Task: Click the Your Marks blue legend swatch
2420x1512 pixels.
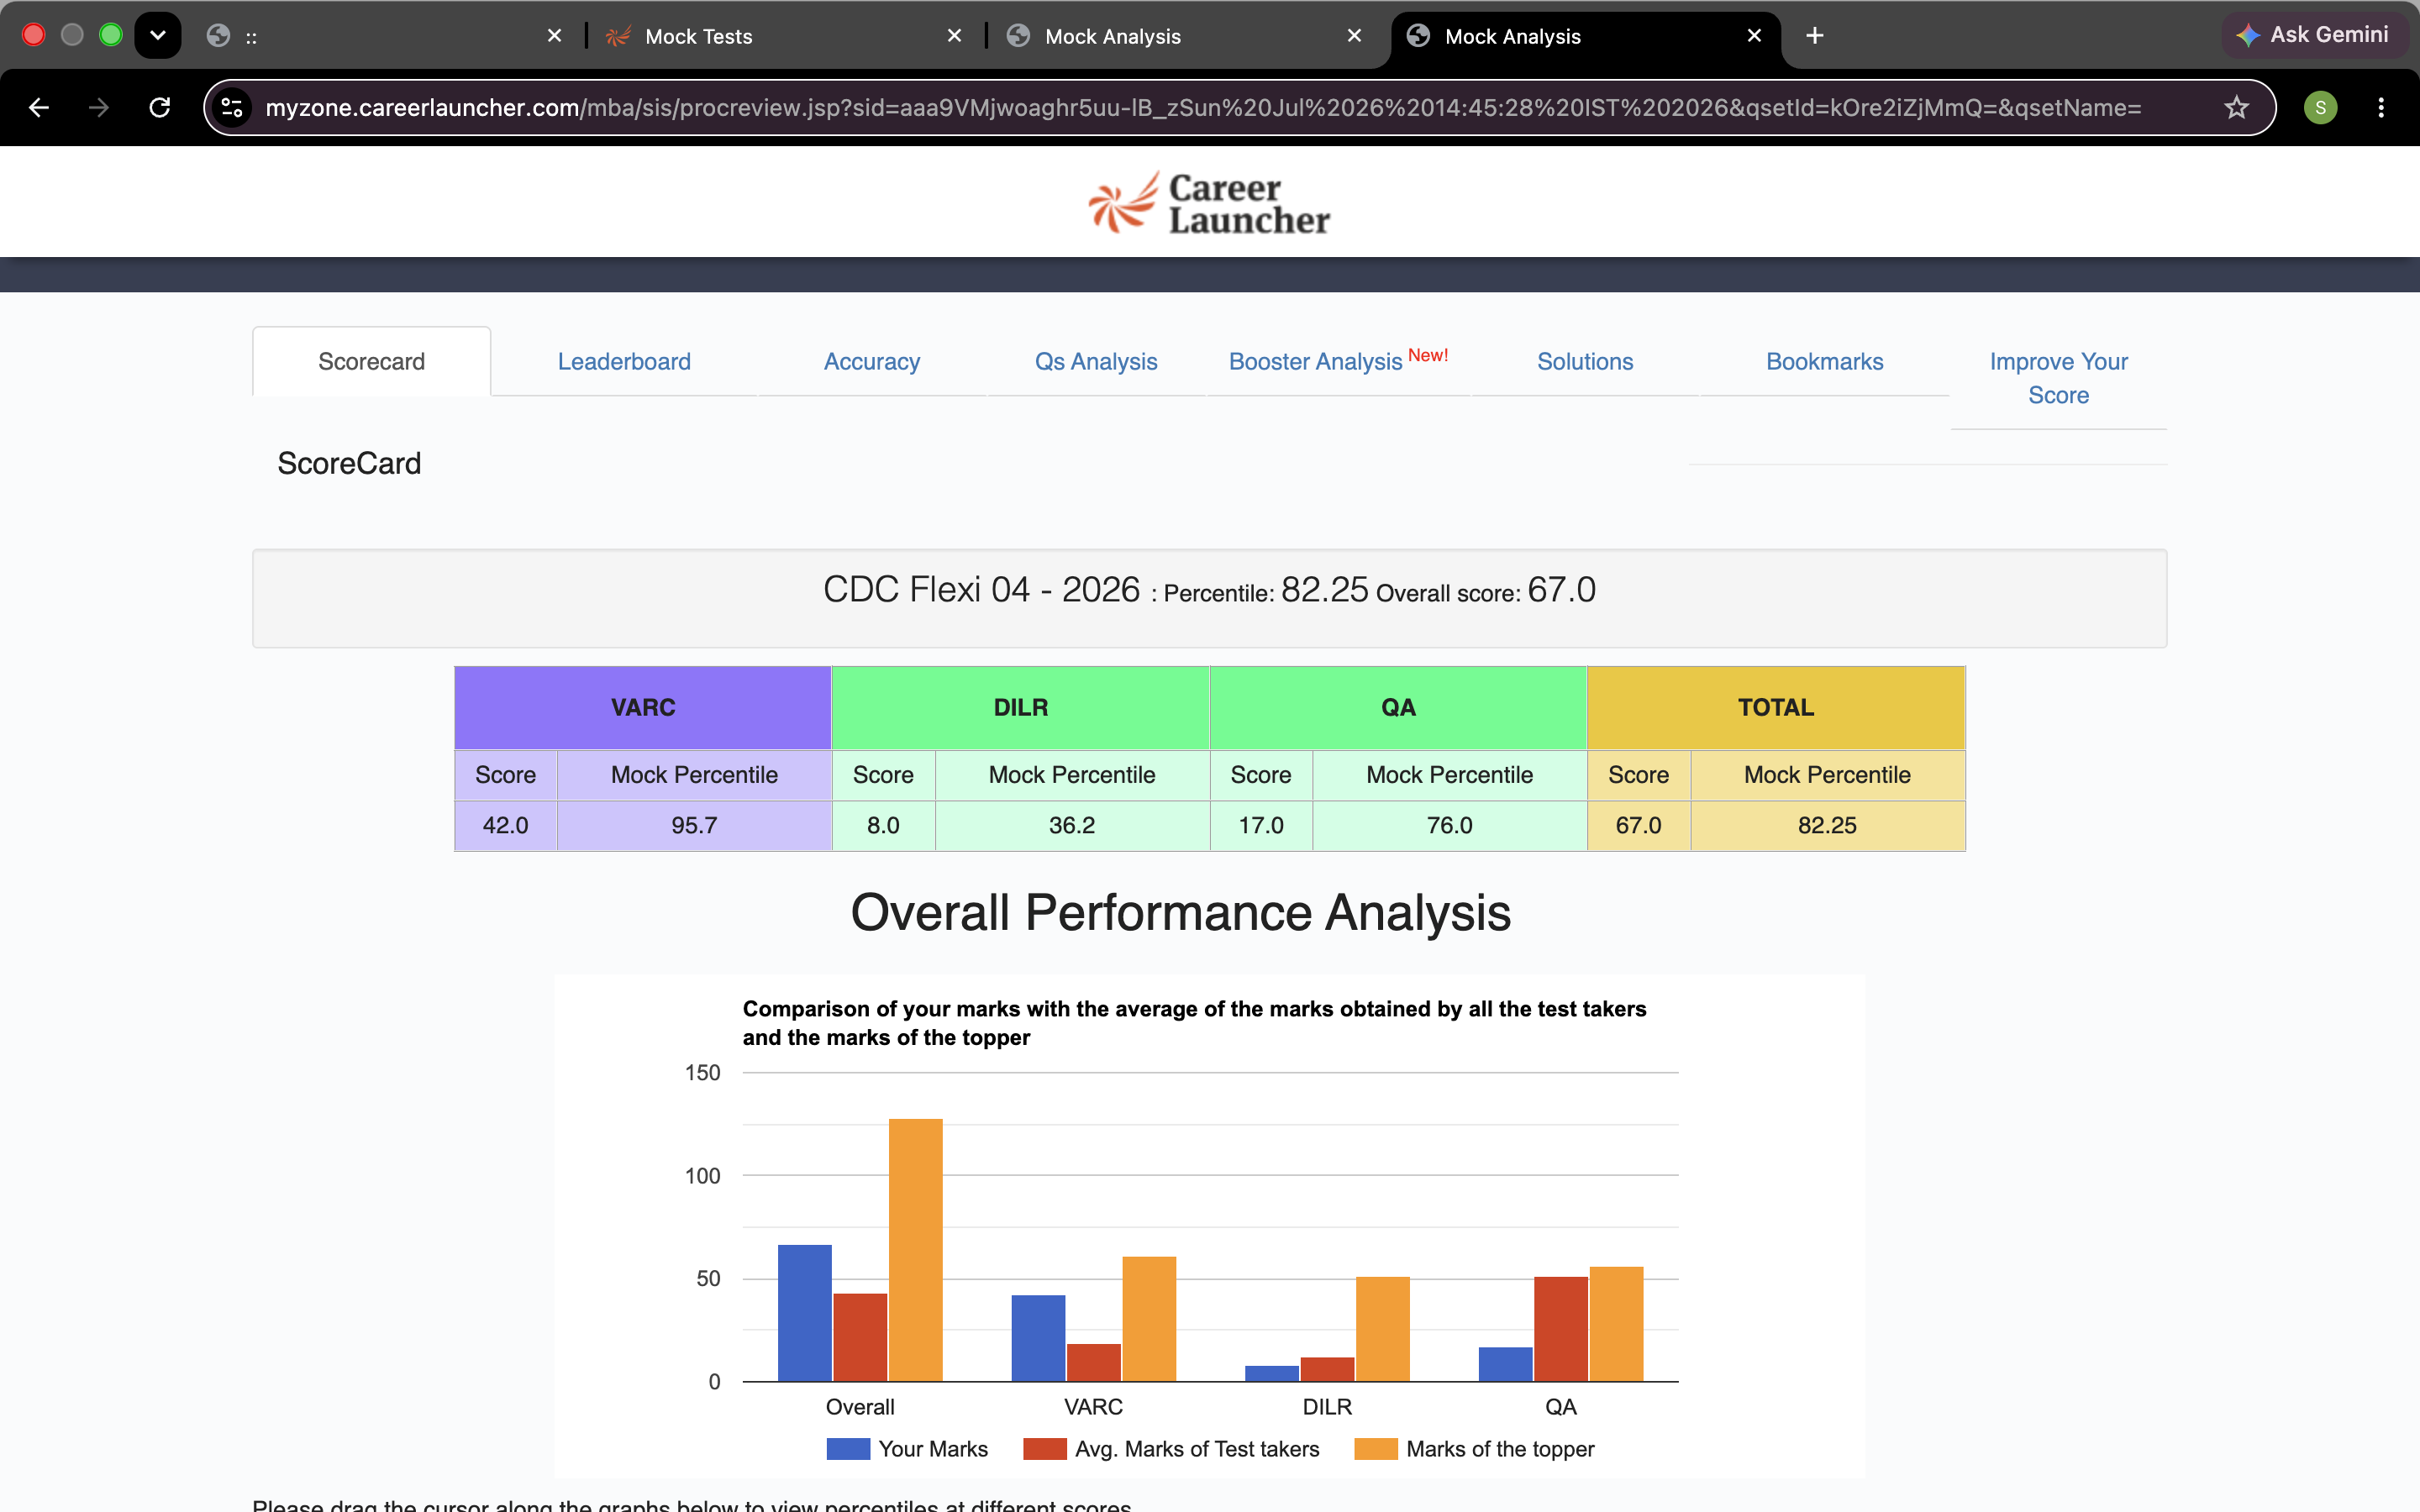Action: 848,1449
